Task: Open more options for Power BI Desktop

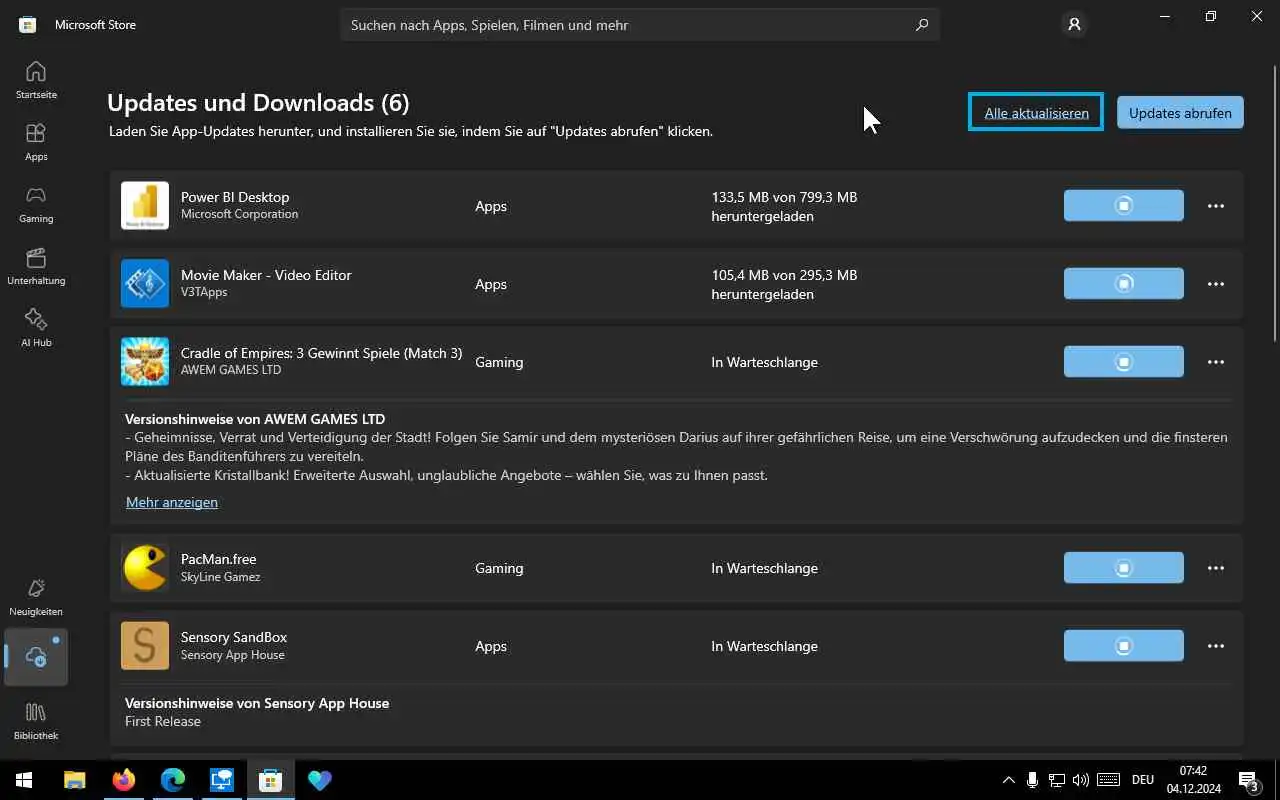Action: click(1216, 206)
